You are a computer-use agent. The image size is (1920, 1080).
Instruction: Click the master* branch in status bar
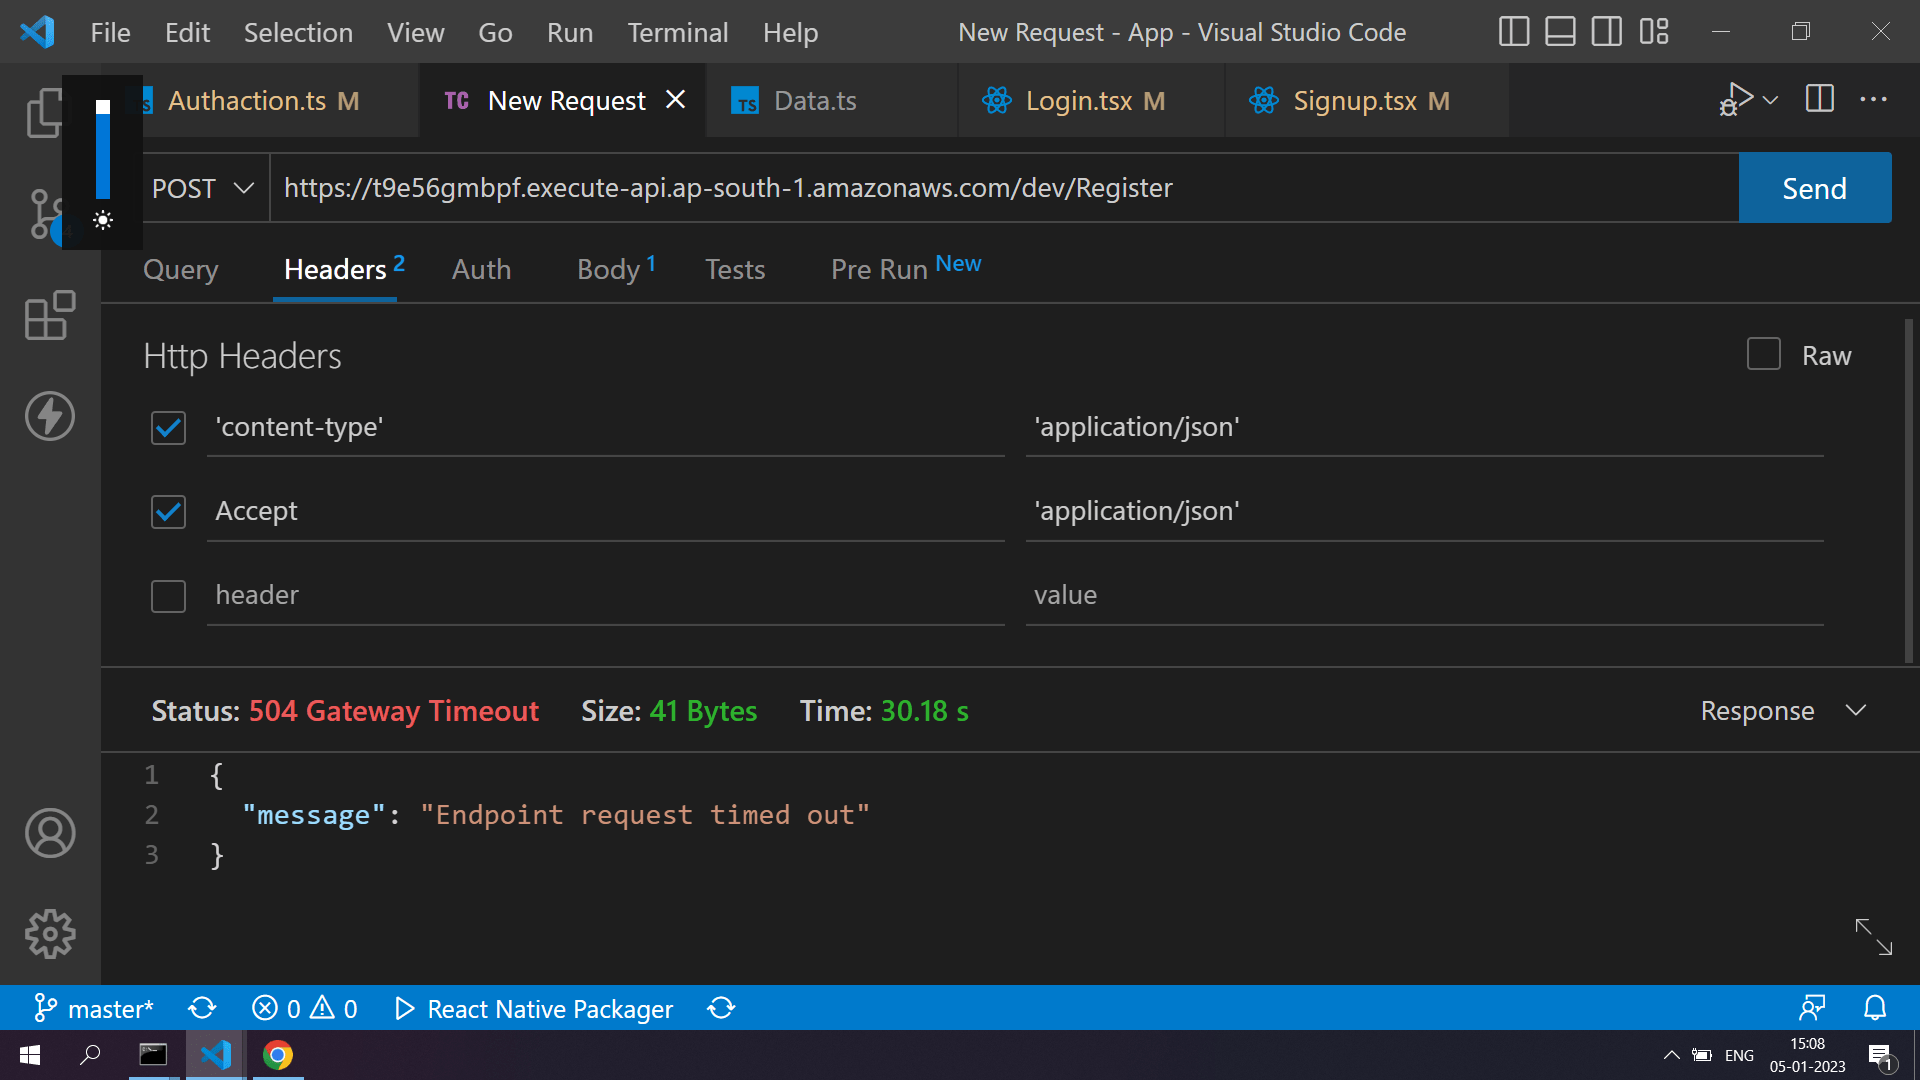pyautogui.click(x=94, y=1008)
